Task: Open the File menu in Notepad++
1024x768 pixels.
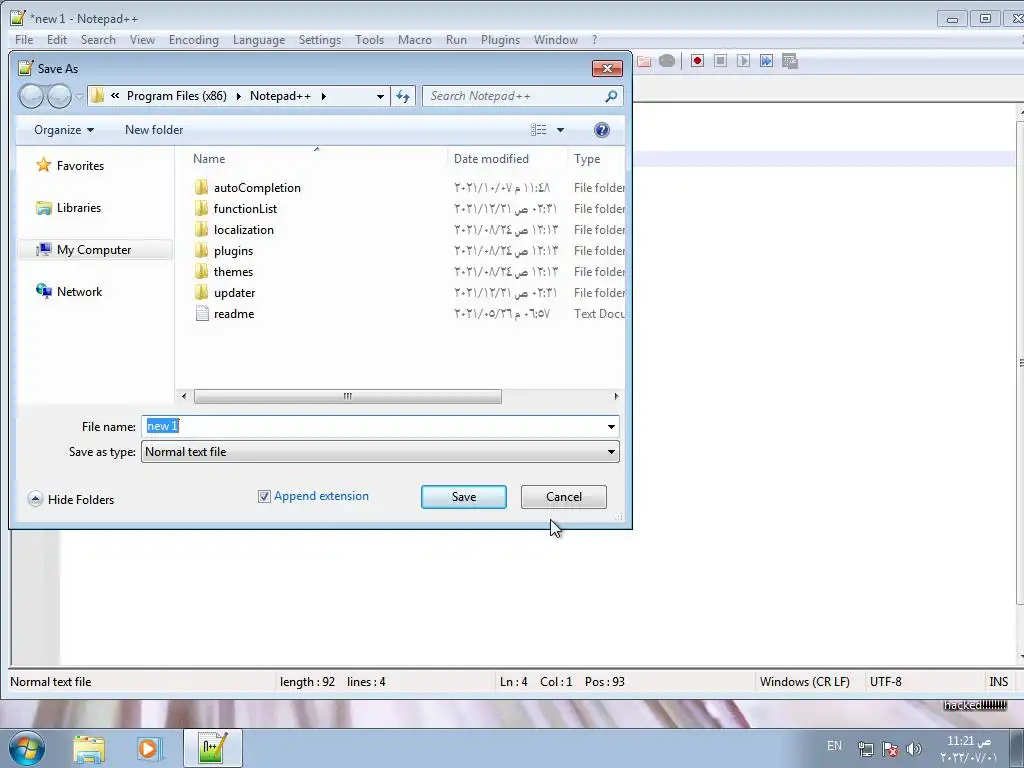Action: click(x=24, y=40)
